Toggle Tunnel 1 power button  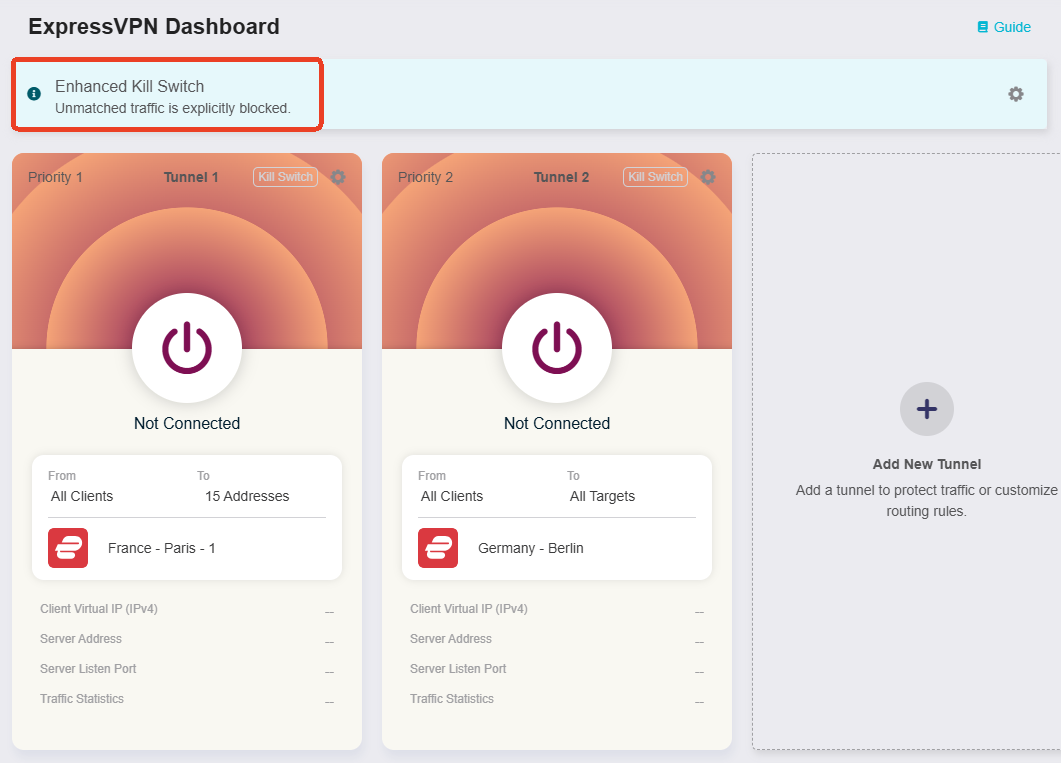pyautogui.click(x=187, y=348)
